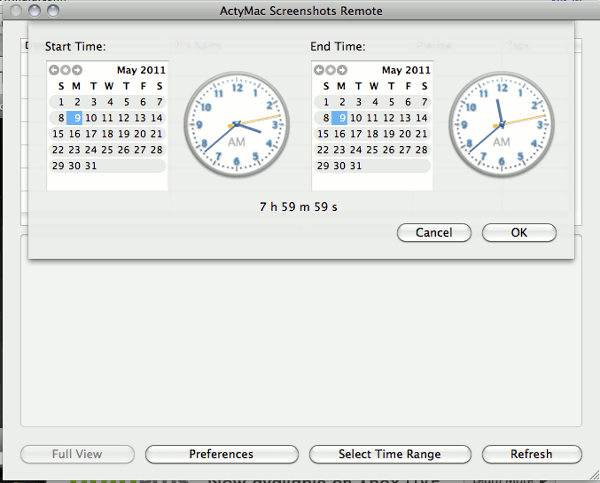Screen dimensions: 600x483
Task: Pick May 10 in End Time calendar
Action: [356, 118]
